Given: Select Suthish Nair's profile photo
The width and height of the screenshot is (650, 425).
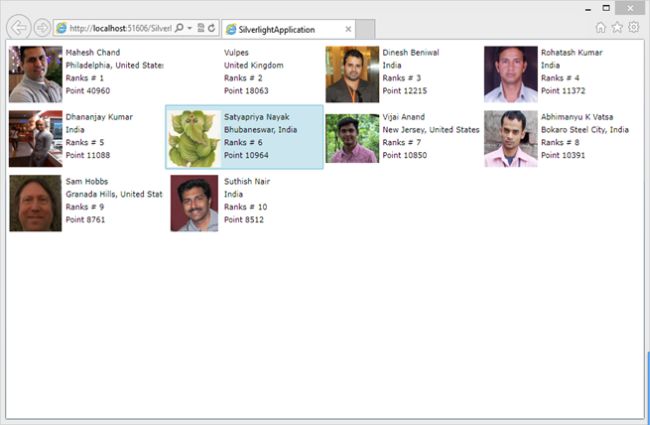Looking at the screenshot, I should (194, 203).
